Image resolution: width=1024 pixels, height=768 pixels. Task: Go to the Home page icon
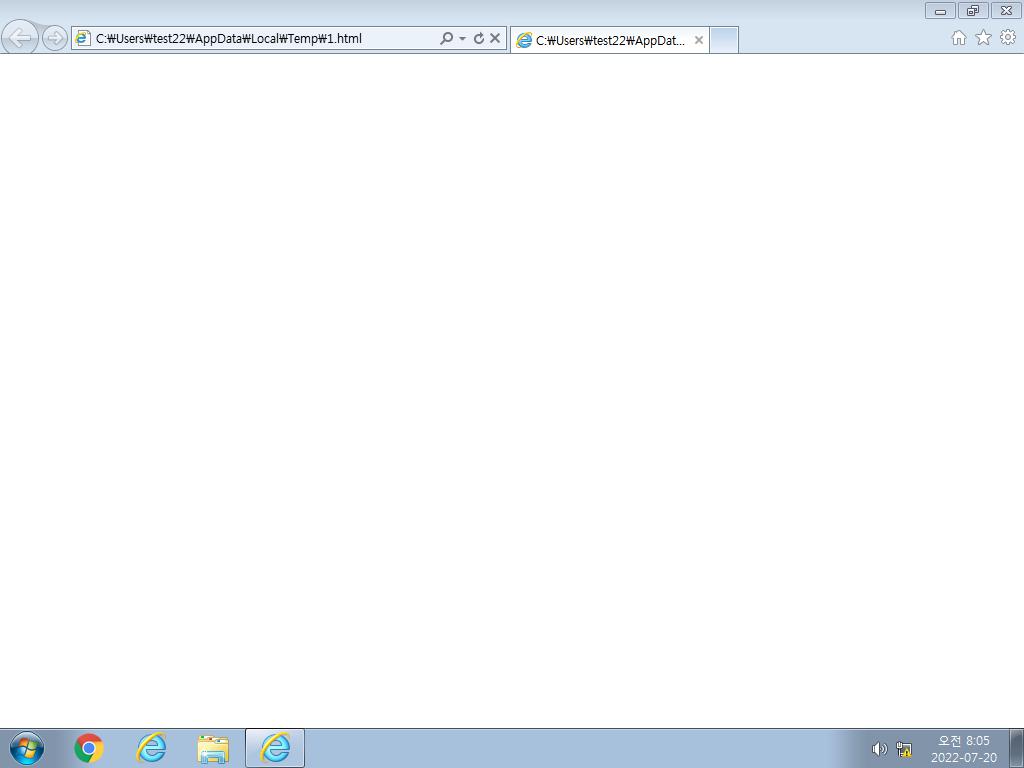click(959, 38)
